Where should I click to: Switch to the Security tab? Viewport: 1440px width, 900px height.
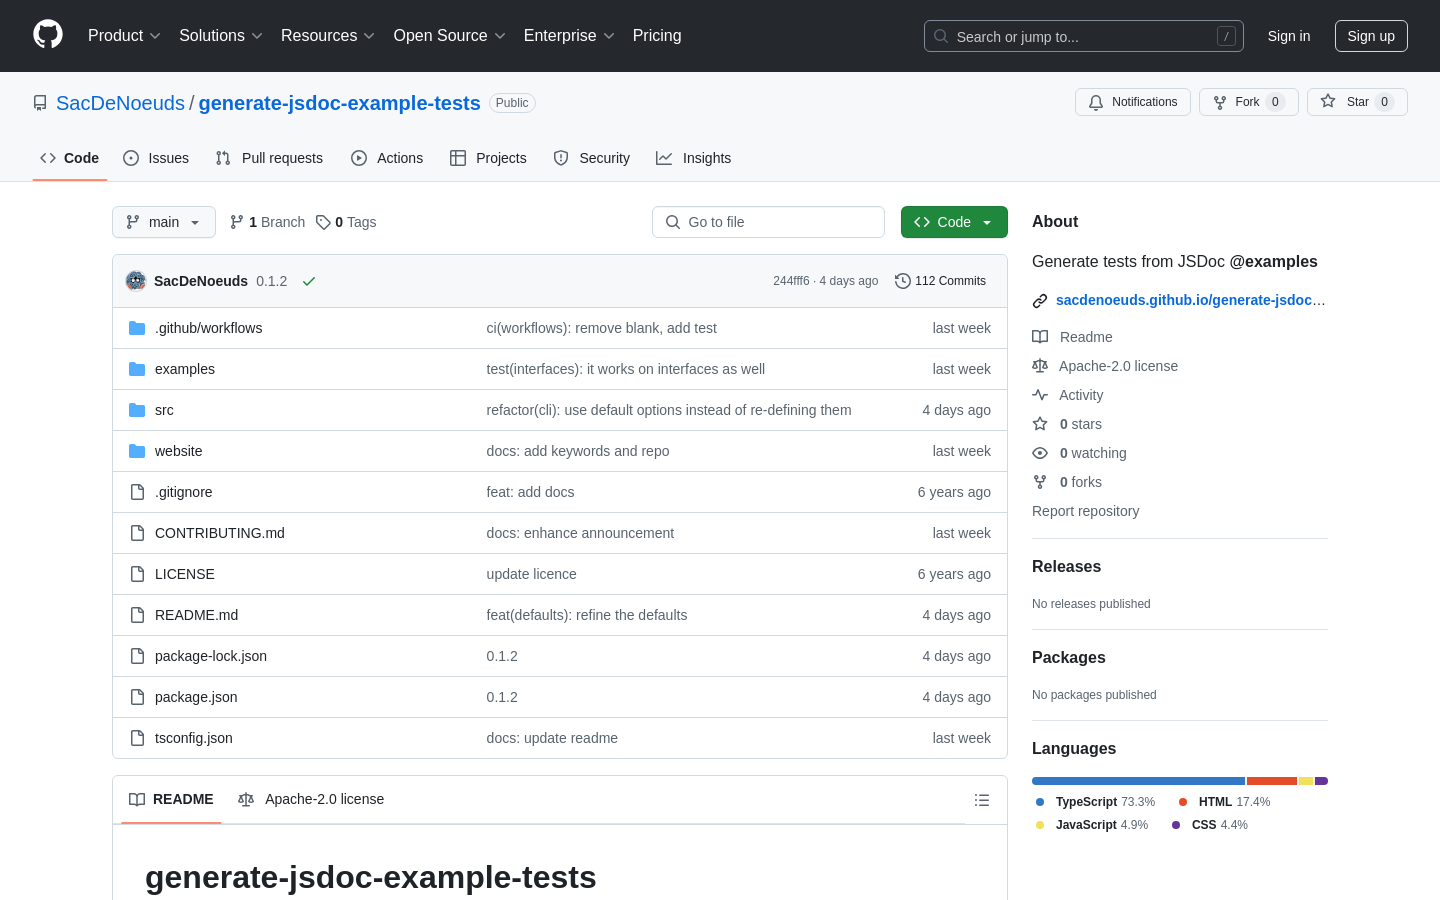point(592,158)
